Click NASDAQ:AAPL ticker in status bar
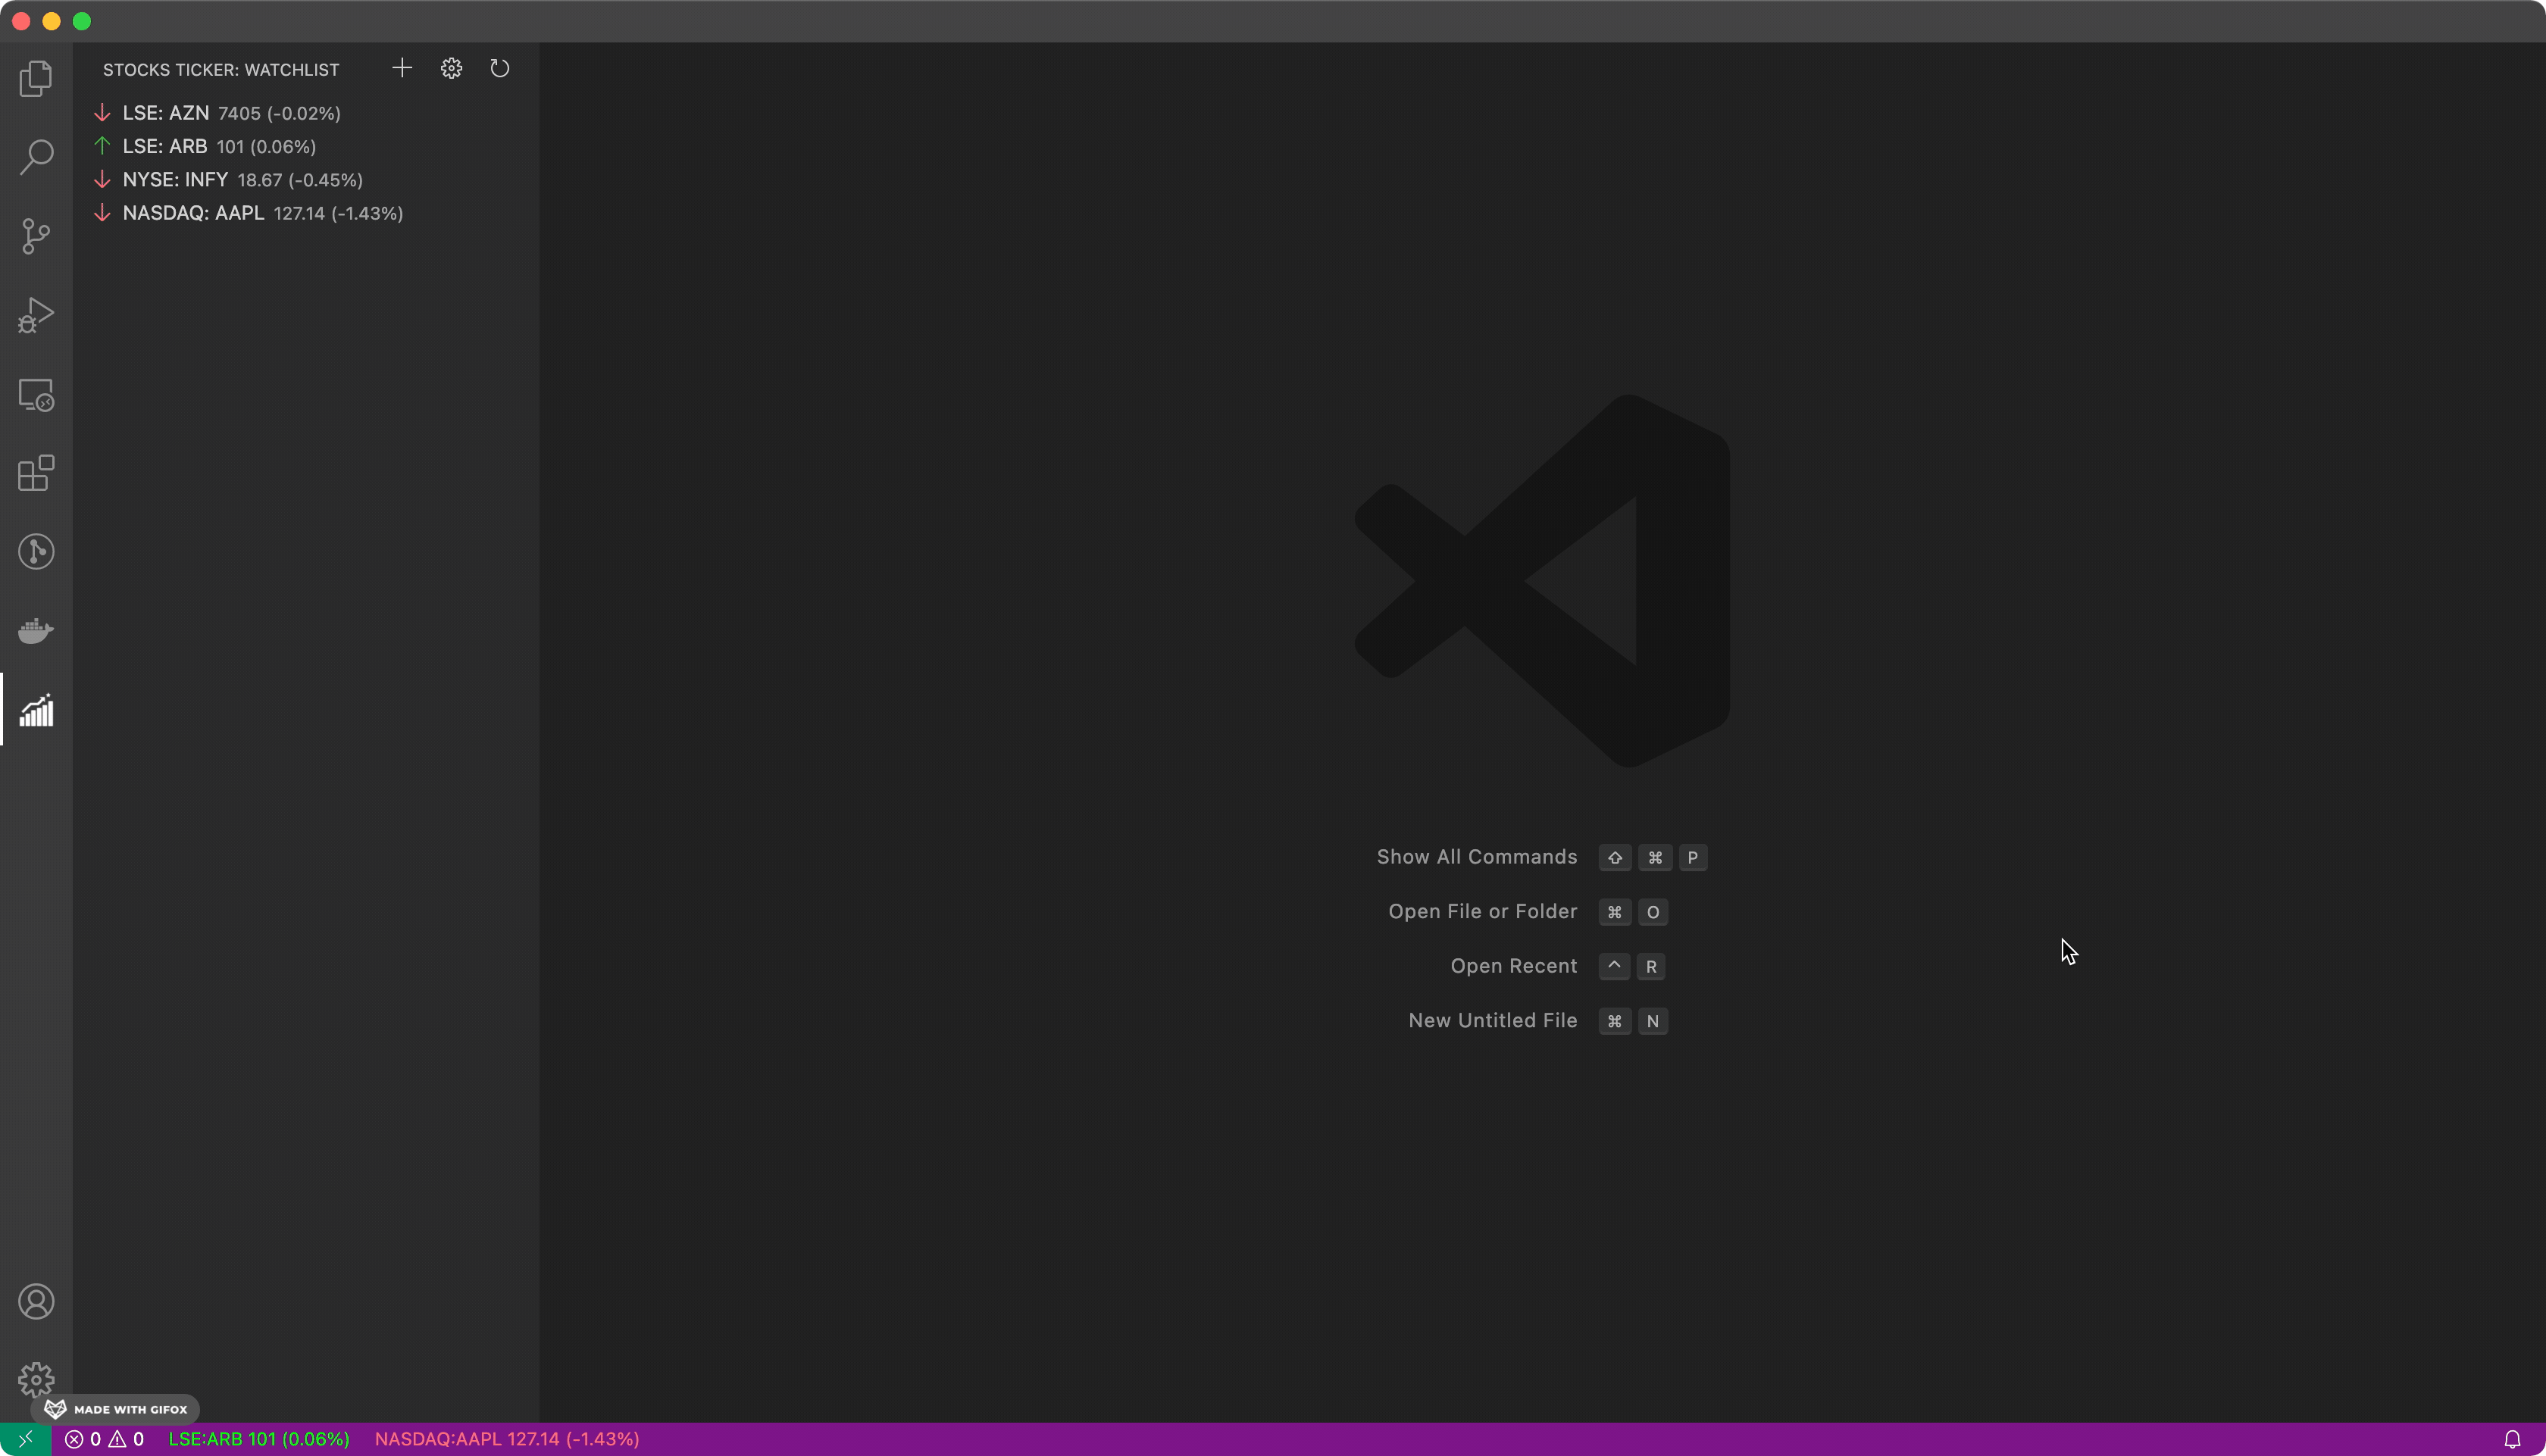This screenshot has width=2546, height=1456. pos(507,1439)
